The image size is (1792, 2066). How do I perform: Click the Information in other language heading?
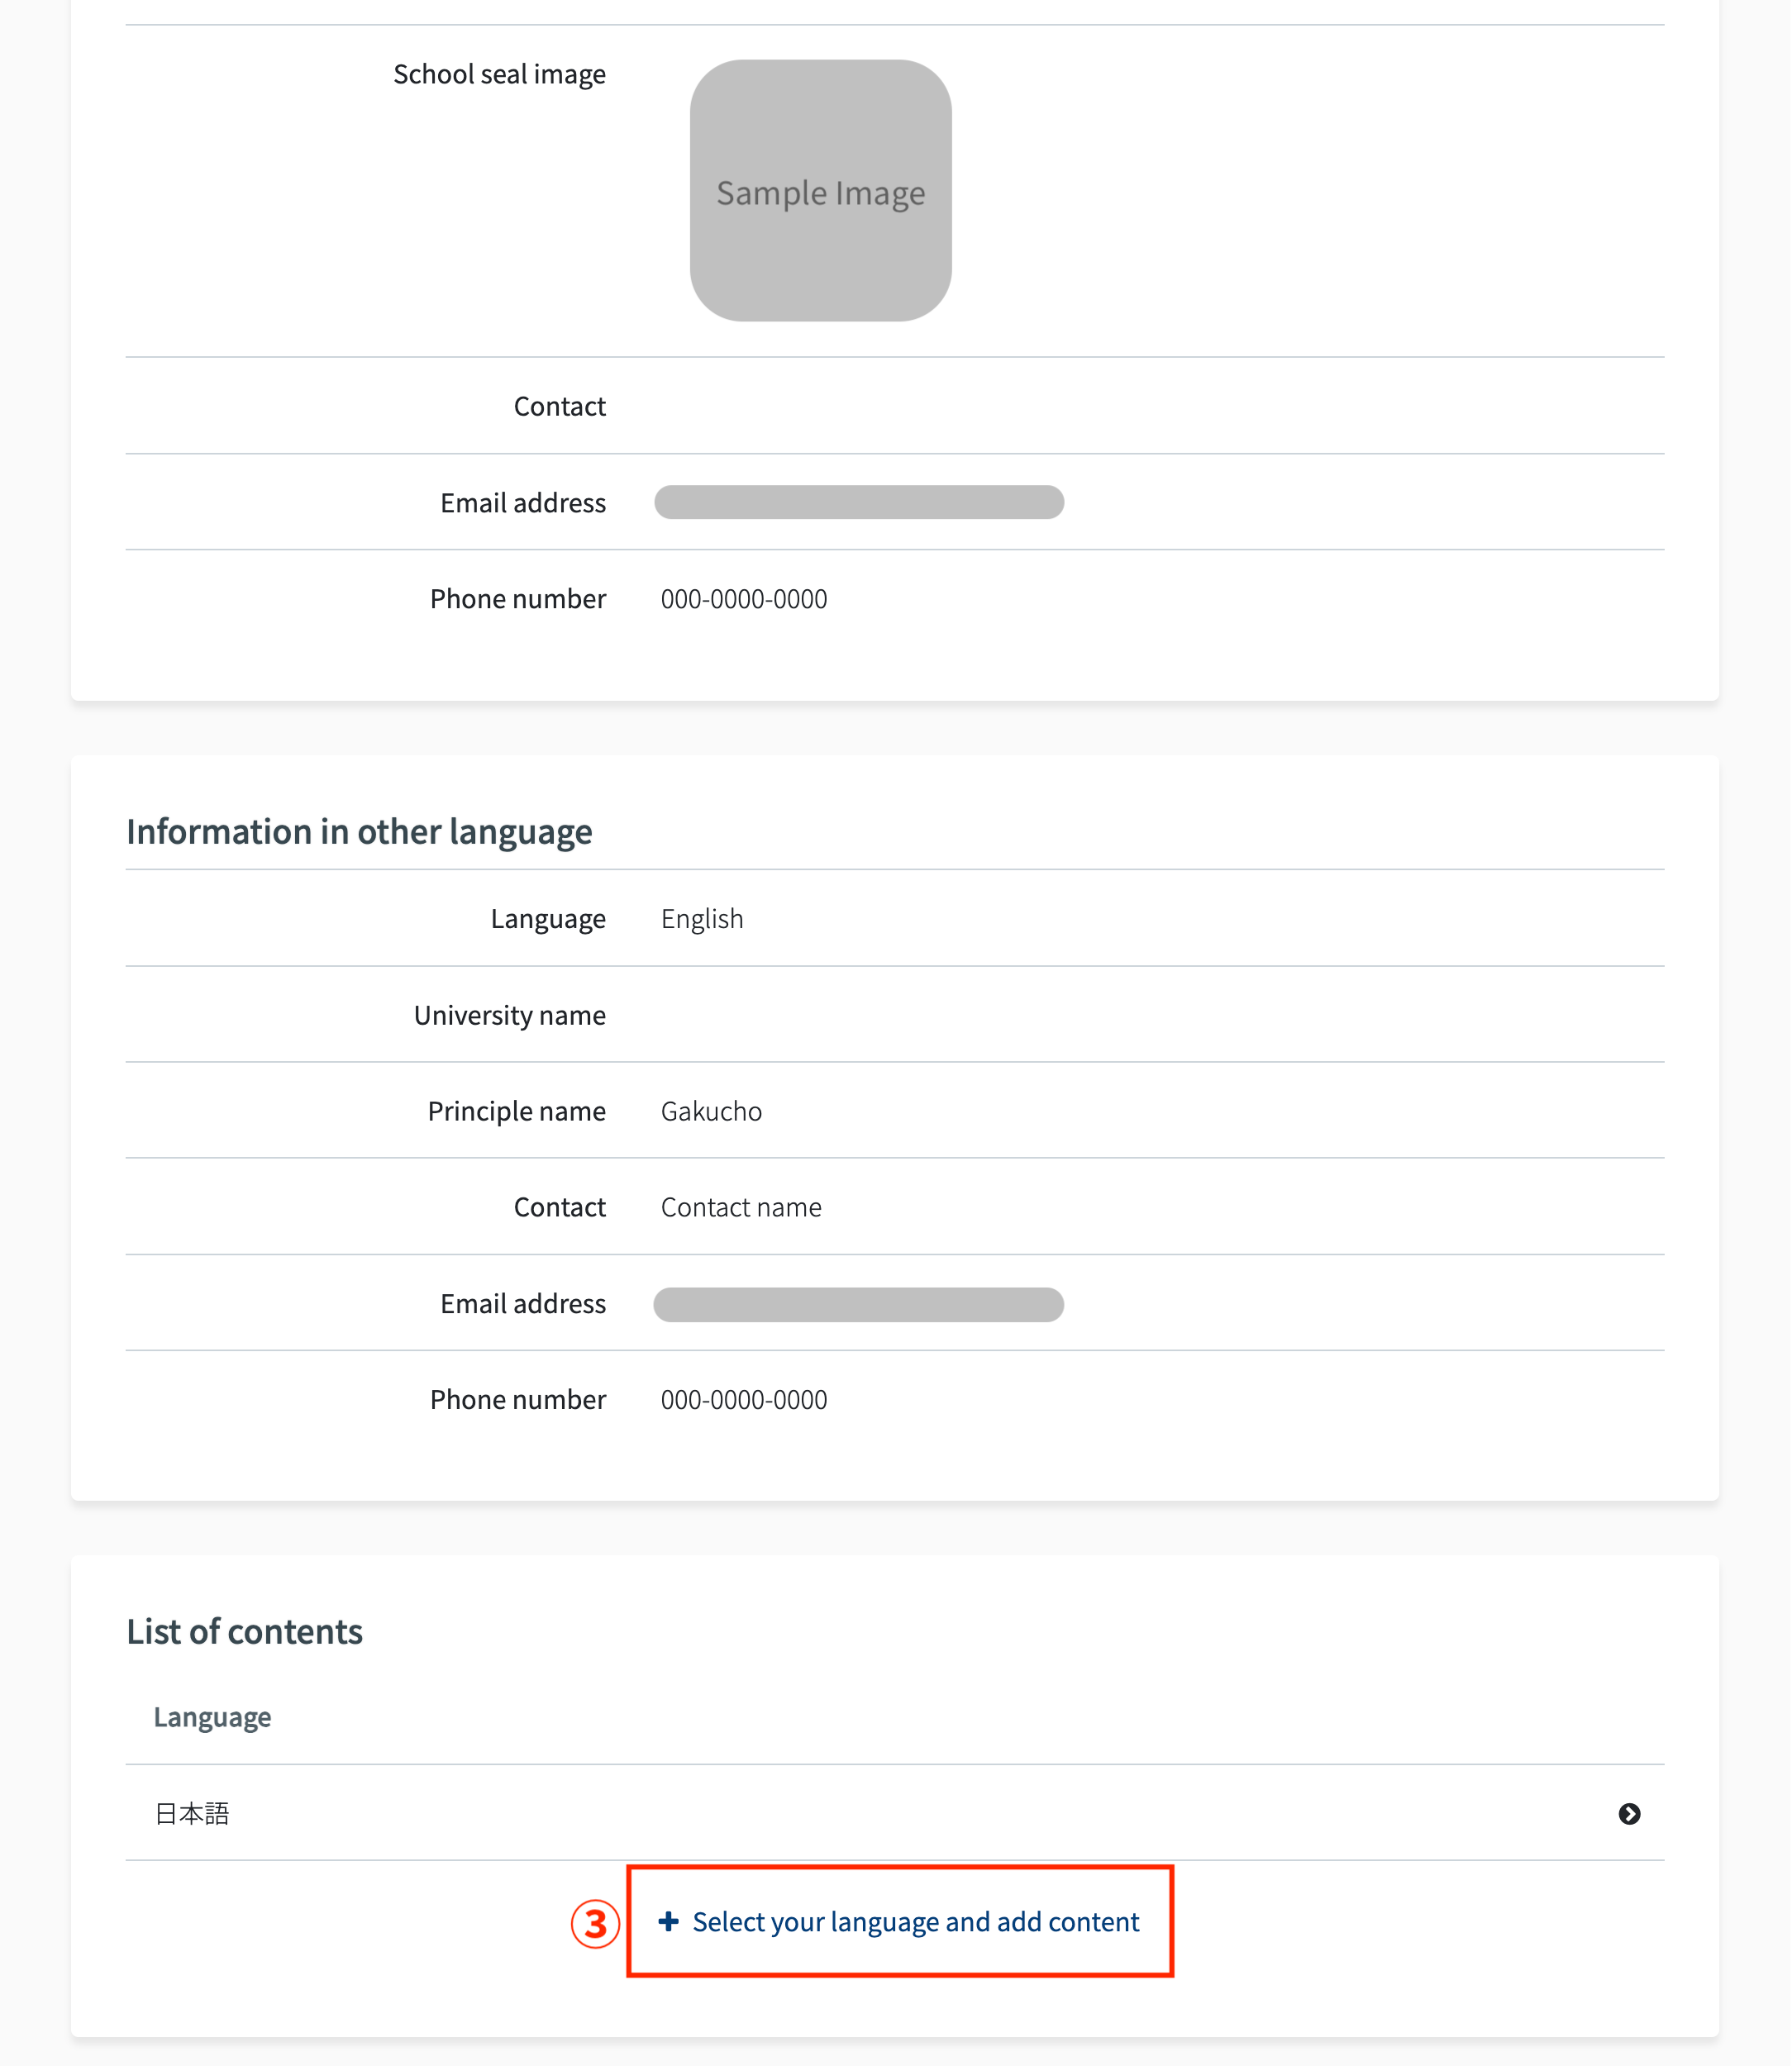[359, 831]
